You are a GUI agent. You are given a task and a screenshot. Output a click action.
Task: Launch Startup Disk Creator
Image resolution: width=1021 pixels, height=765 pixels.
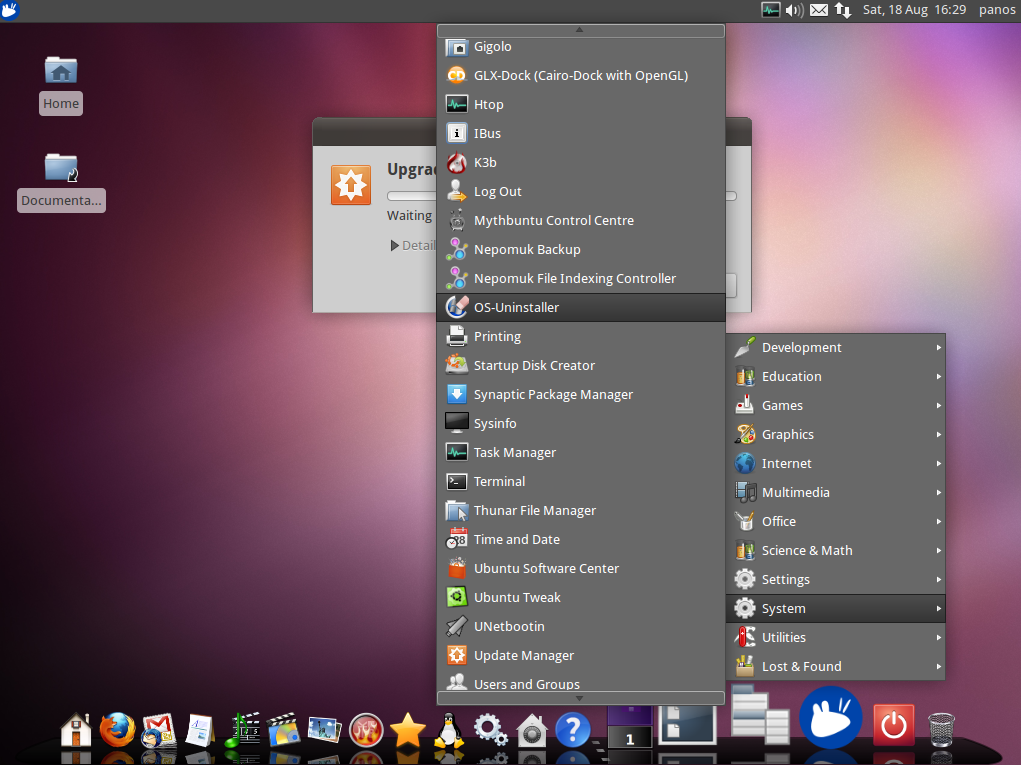coord(581,365)
